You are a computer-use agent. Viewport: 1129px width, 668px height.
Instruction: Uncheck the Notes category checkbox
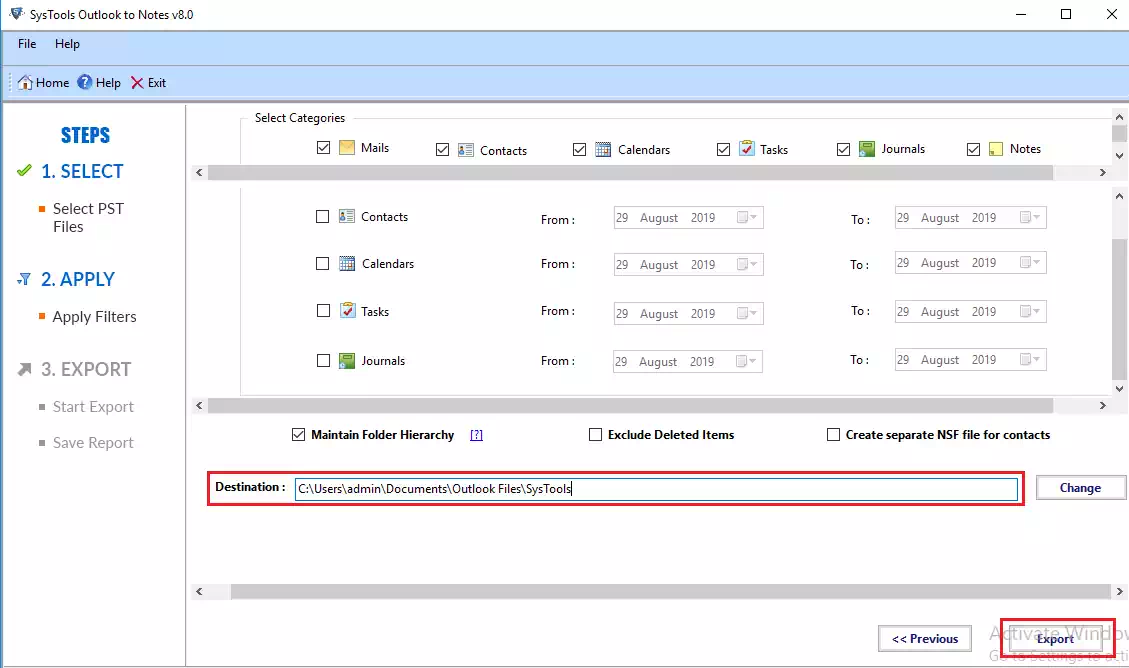[973, 149]
